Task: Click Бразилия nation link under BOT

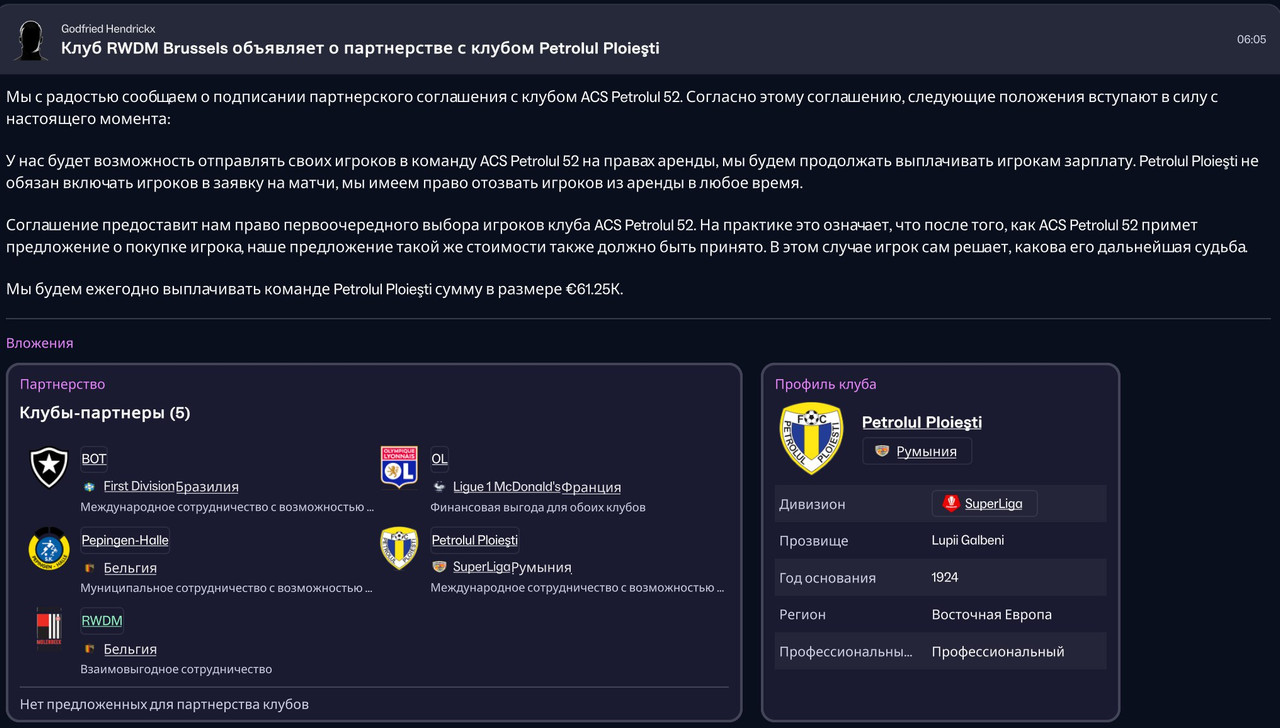Action: tap(207, 487)
